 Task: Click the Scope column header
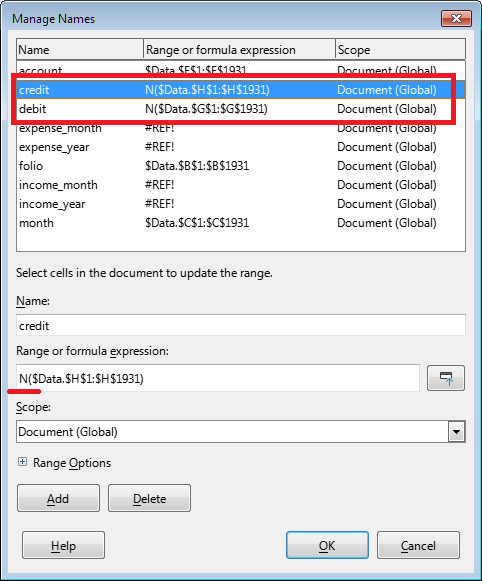pos(400,49)
